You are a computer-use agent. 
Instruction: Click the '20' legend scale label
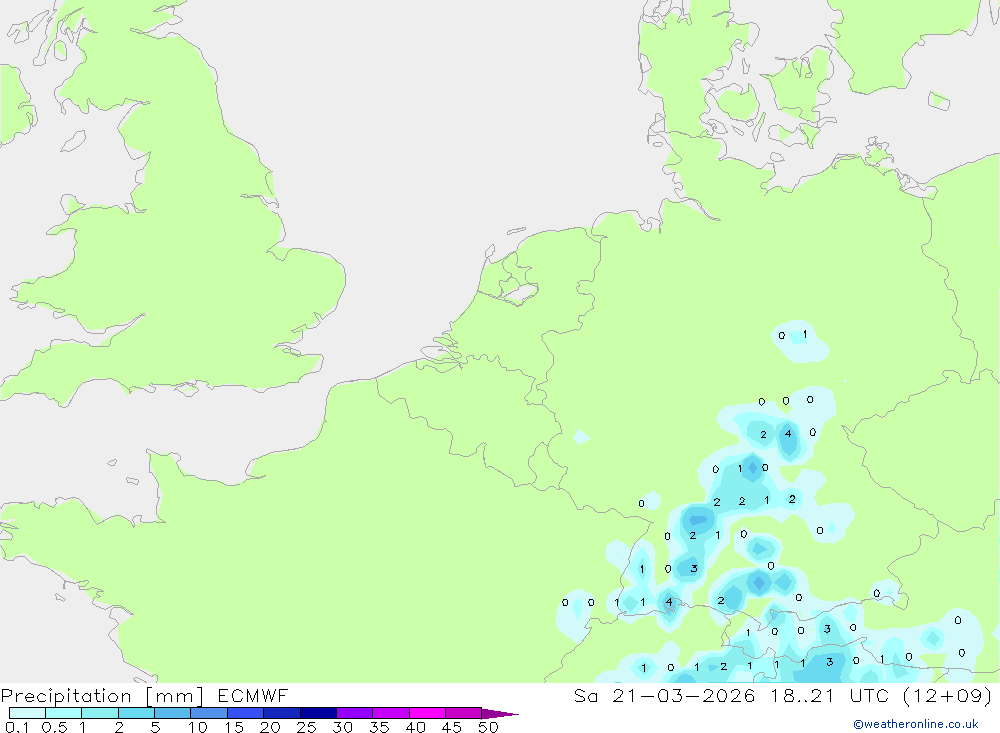click(270, 727)
